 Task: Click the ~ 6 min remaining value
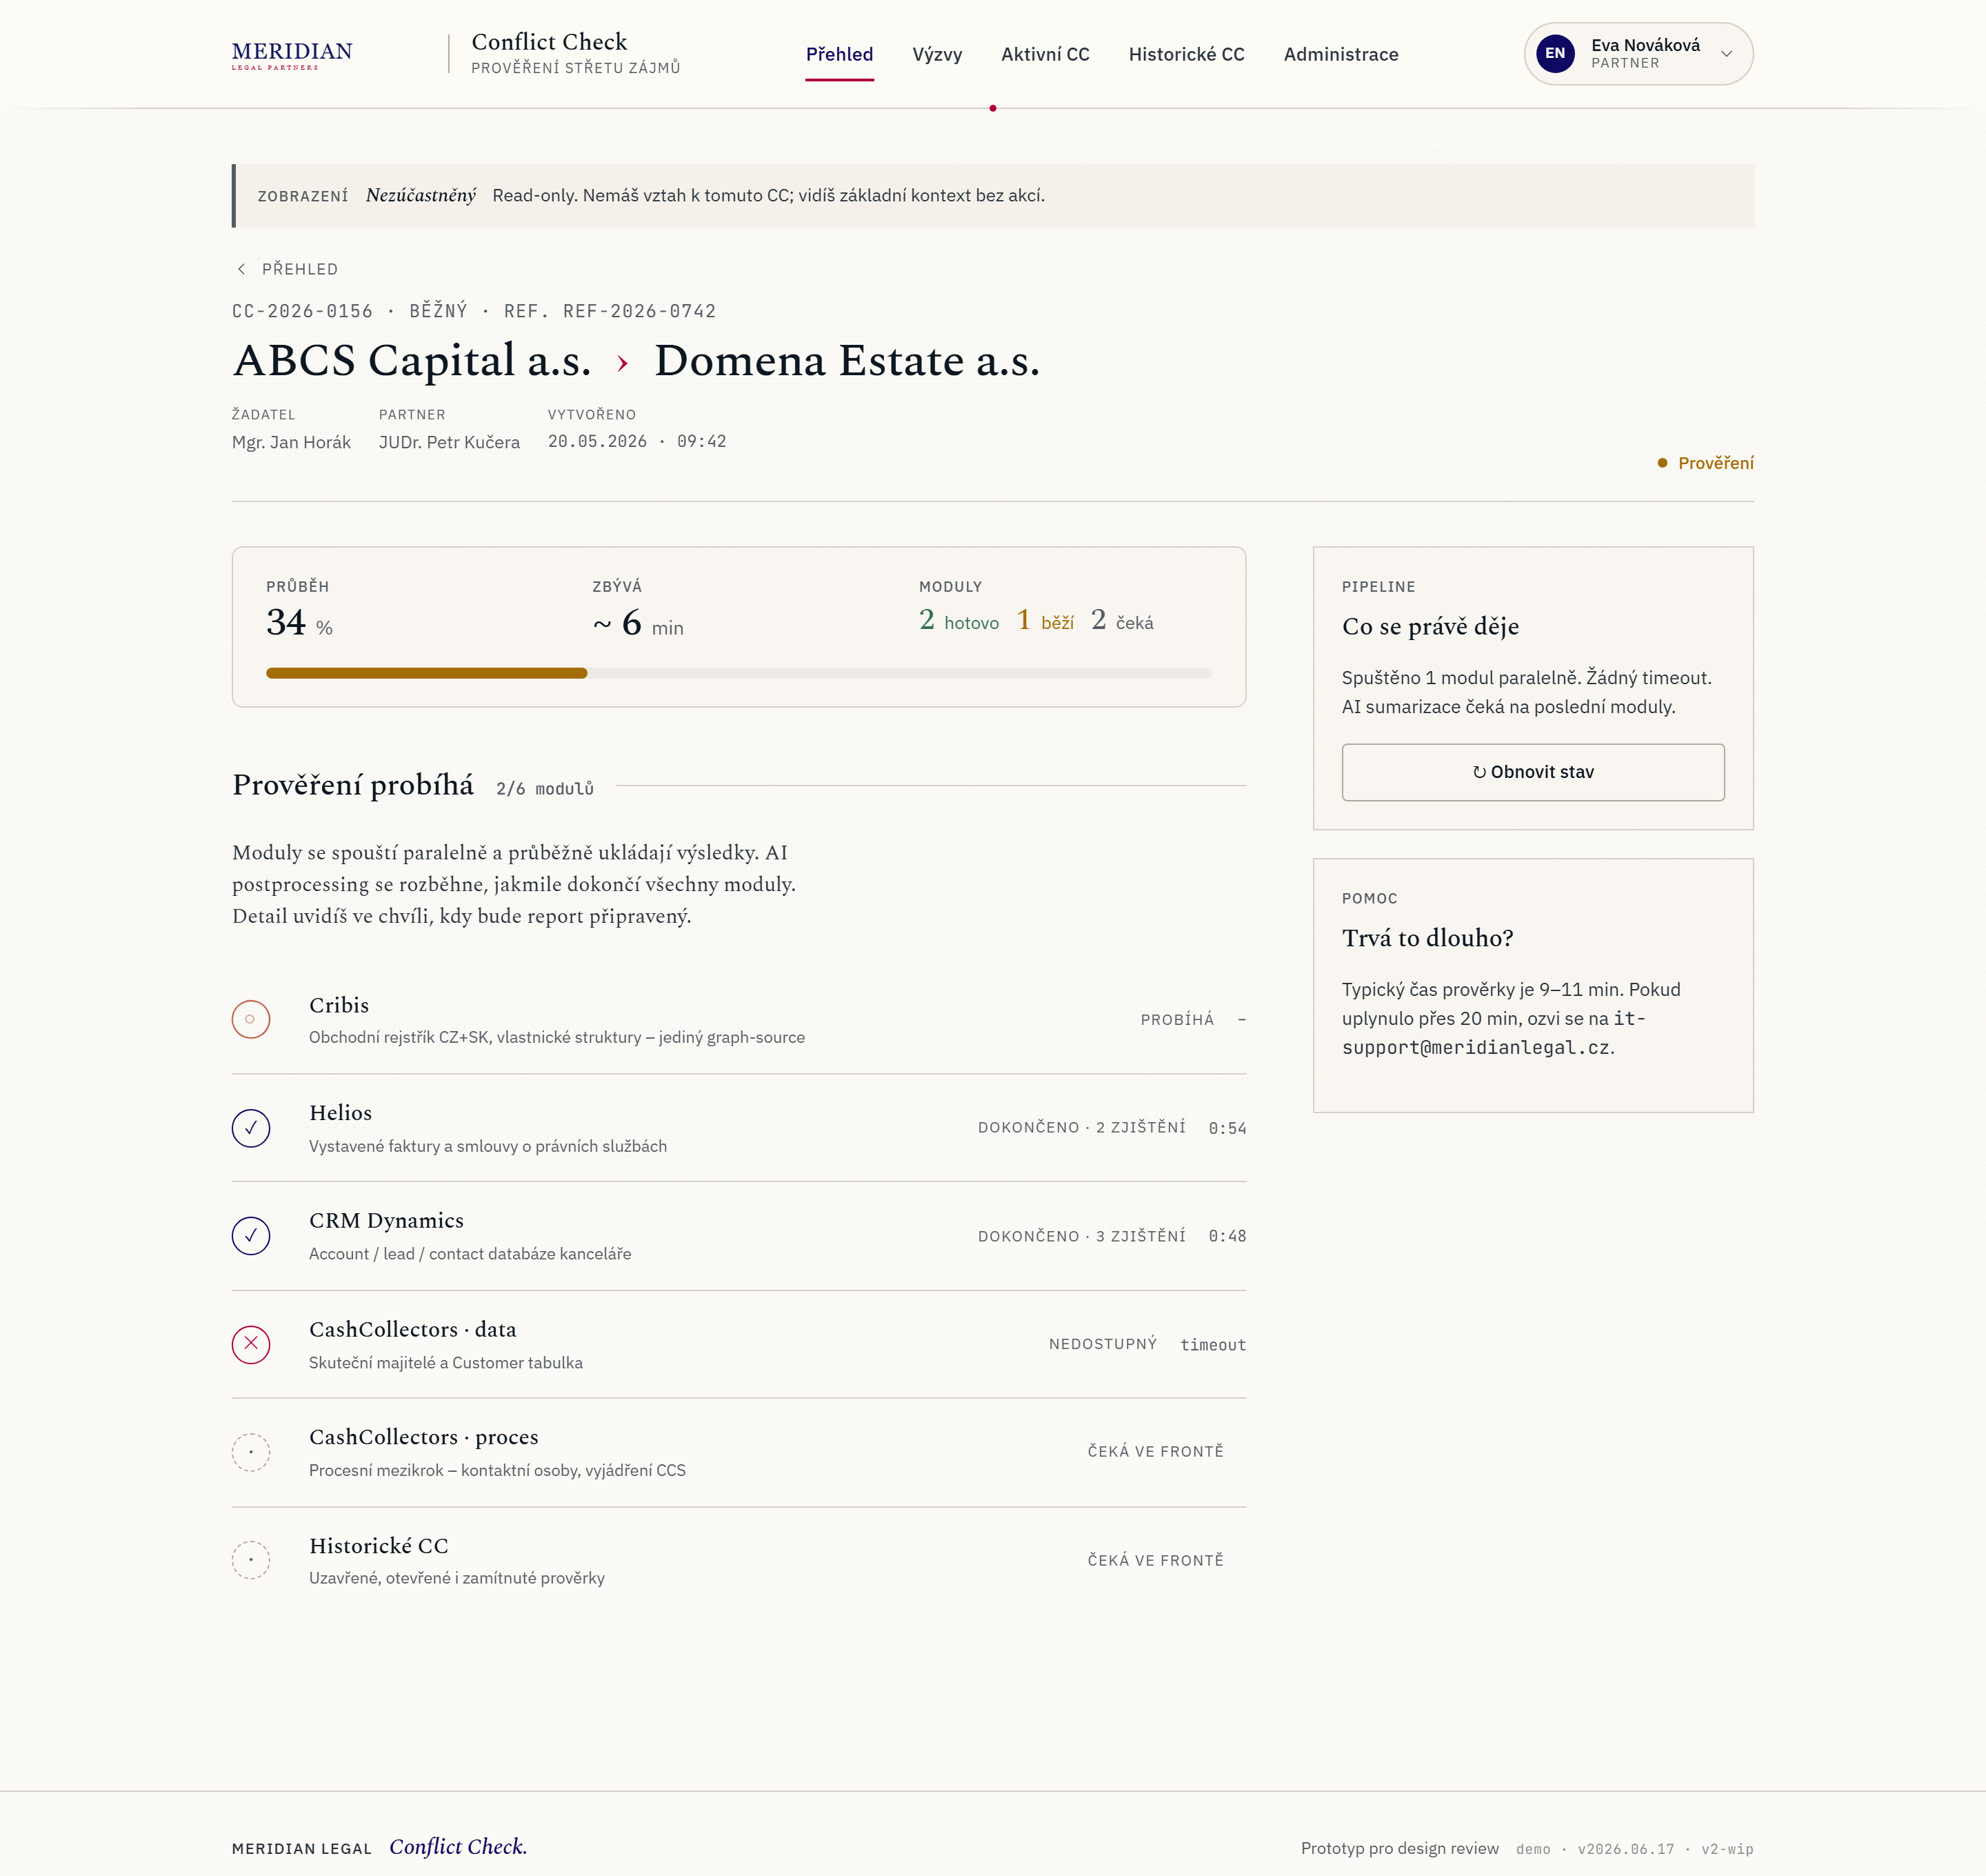(638, 624)
